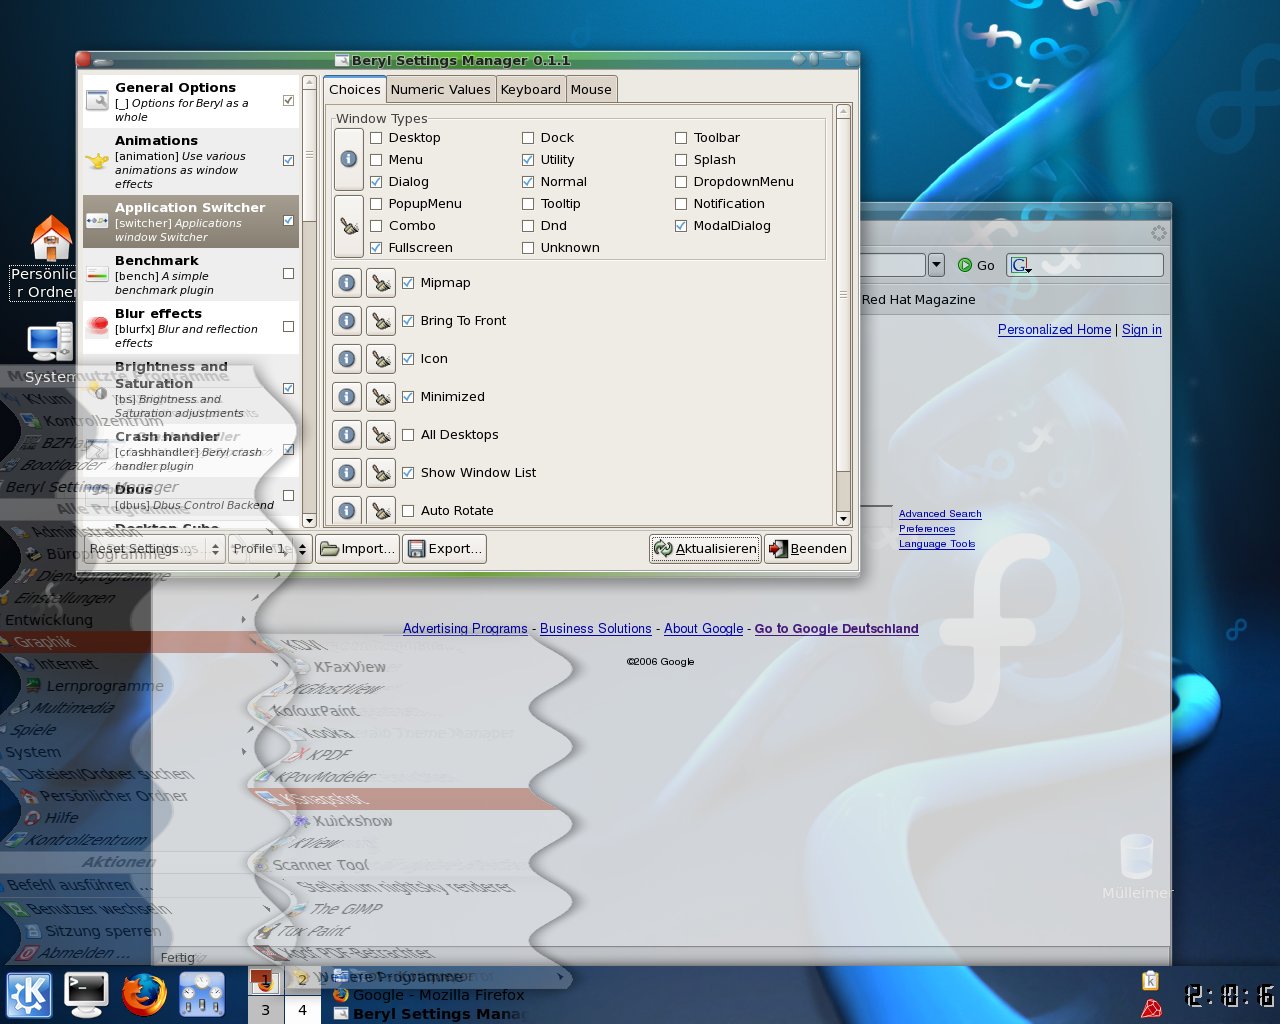Check Toolbar window type
The width and height of the screenshot is (1280, 1024).
point(681,138)
